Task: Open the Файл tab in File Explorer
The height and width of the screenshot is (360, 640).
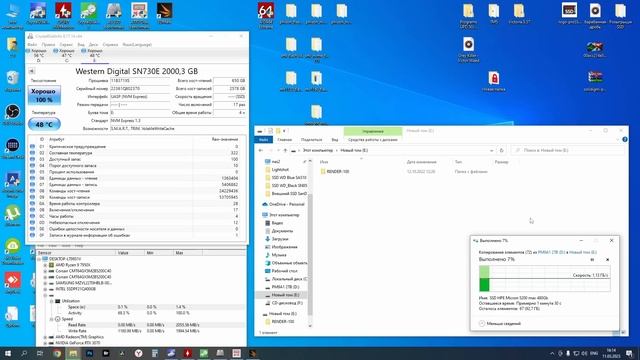Action: pyautogui.click(x=264, y=140)
